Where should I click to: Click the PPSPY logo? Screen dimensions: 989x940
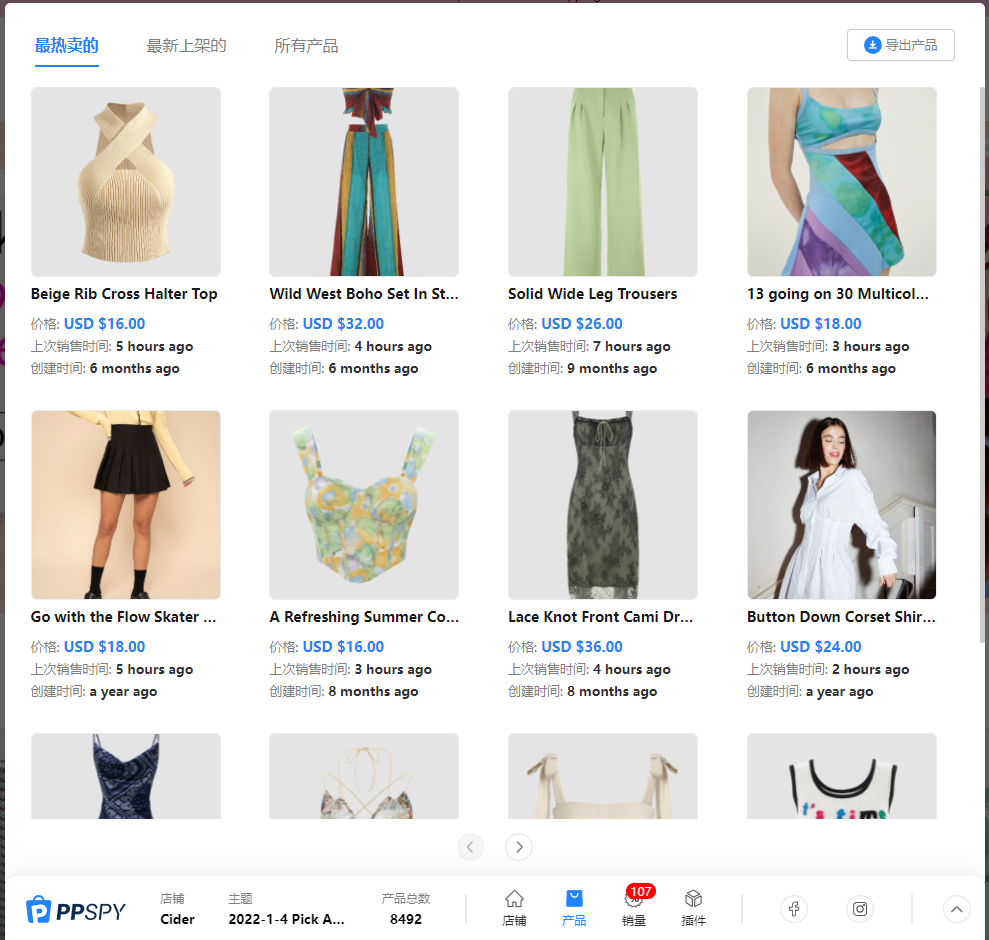pyautogui.click(x=76, y=910)
